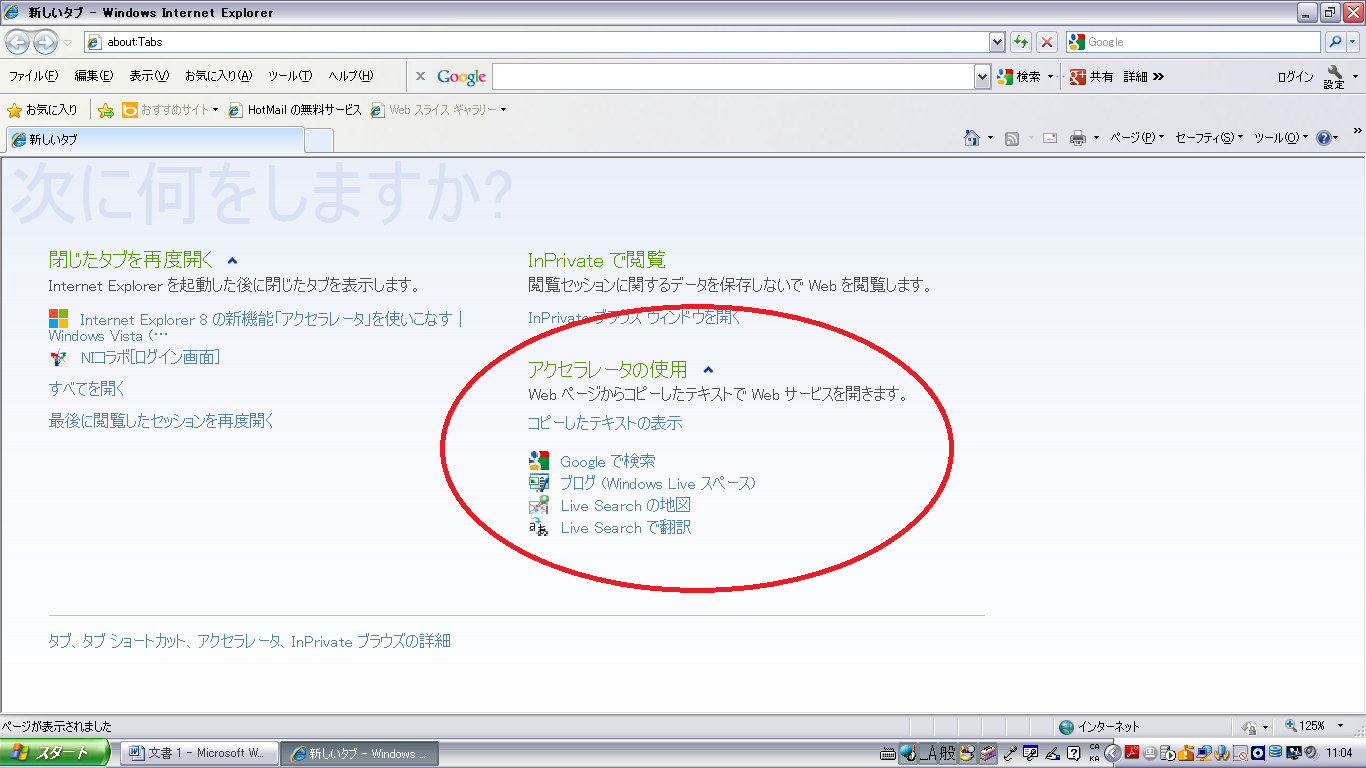This screenshot has width=1366, height=768.
Task: Click the RSS feeds icon
Action: (x=1012, y=138)
